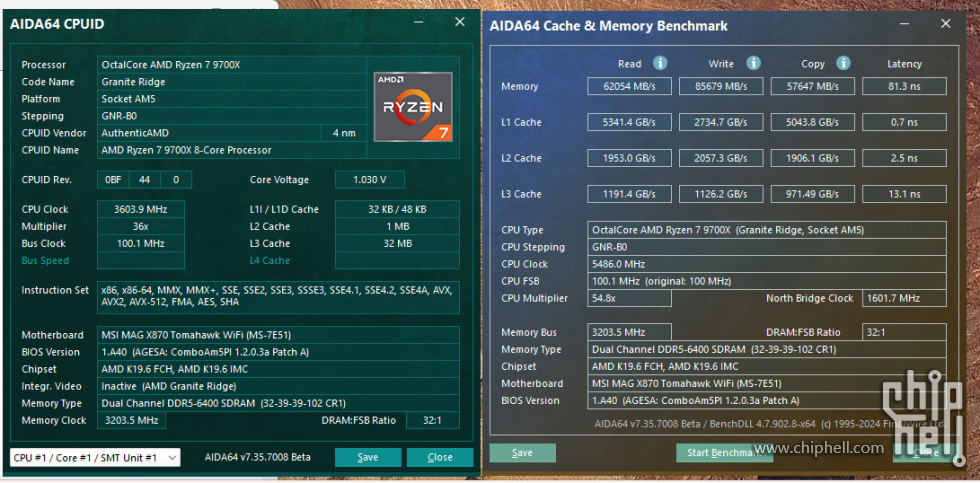
Task: Click CPUID Rev. value 0BF
Action: [113, 180]
